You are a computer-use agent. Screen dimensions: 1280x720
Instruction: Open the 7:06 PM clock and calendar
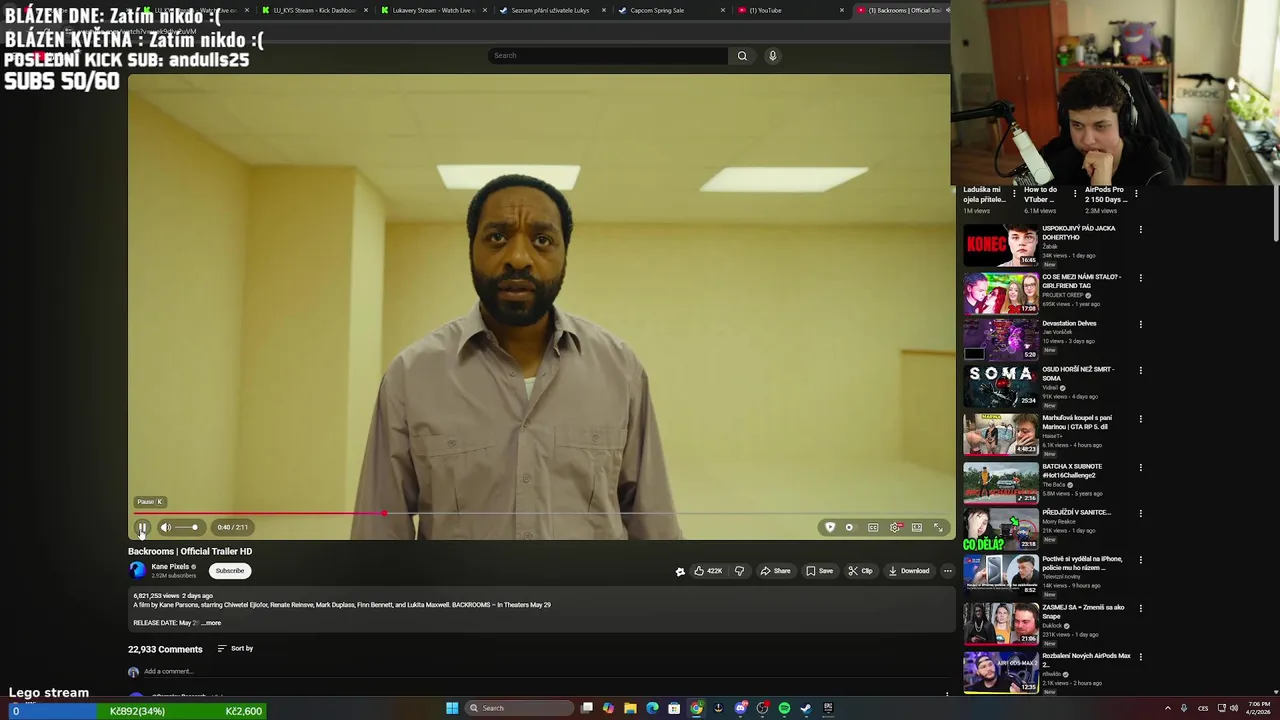click(1256, 708)
